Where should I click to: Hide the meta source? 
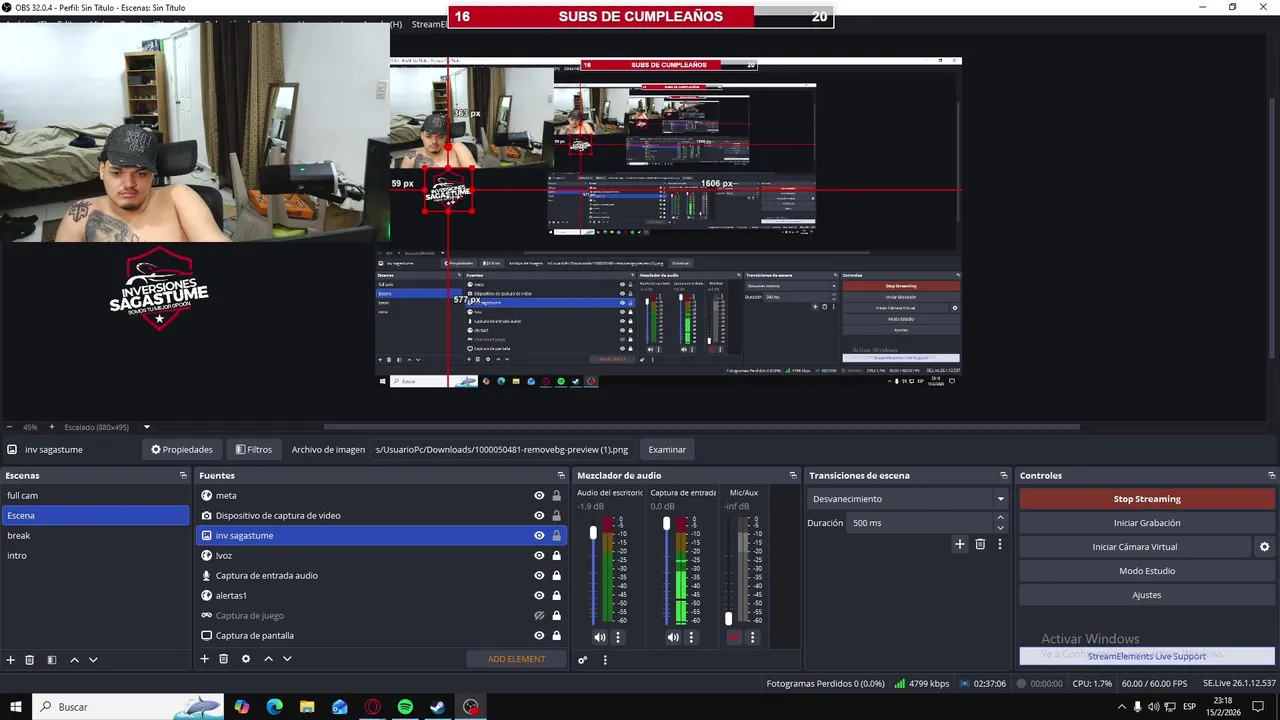tap(539, 496)
